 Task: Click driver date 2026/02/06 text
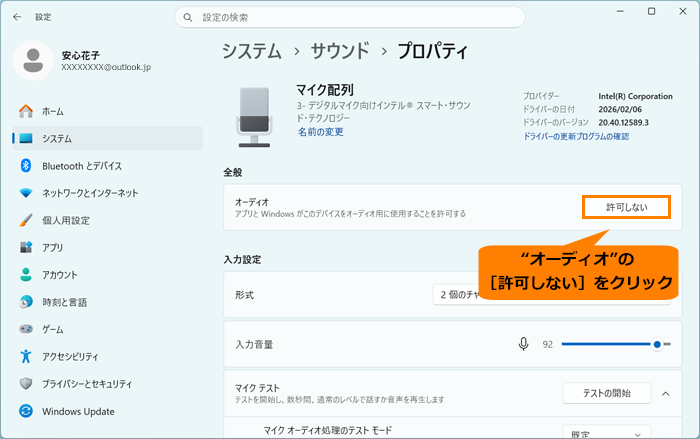click(x=620, y=109)
